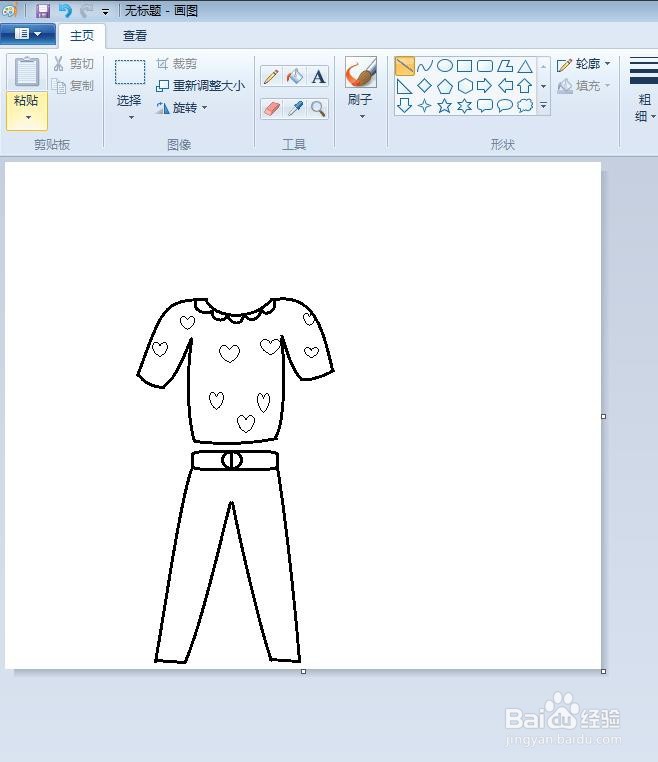Open the brushes dropdown arrow below 刷子
This screenshot has height=762, width=658.
pyautogui.click(x=362, y=117)
